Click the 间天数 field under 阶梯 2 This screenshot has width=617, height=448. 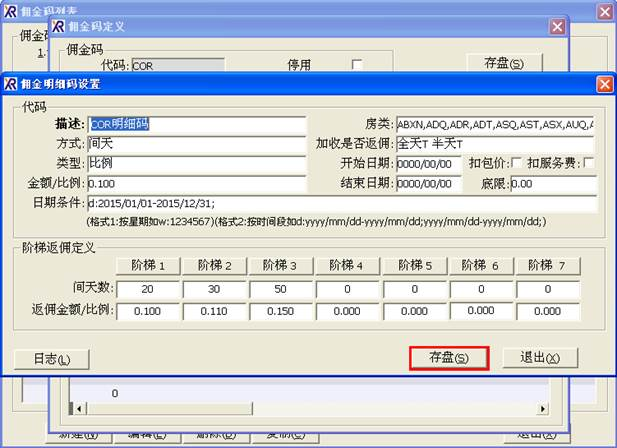[215, 288]
